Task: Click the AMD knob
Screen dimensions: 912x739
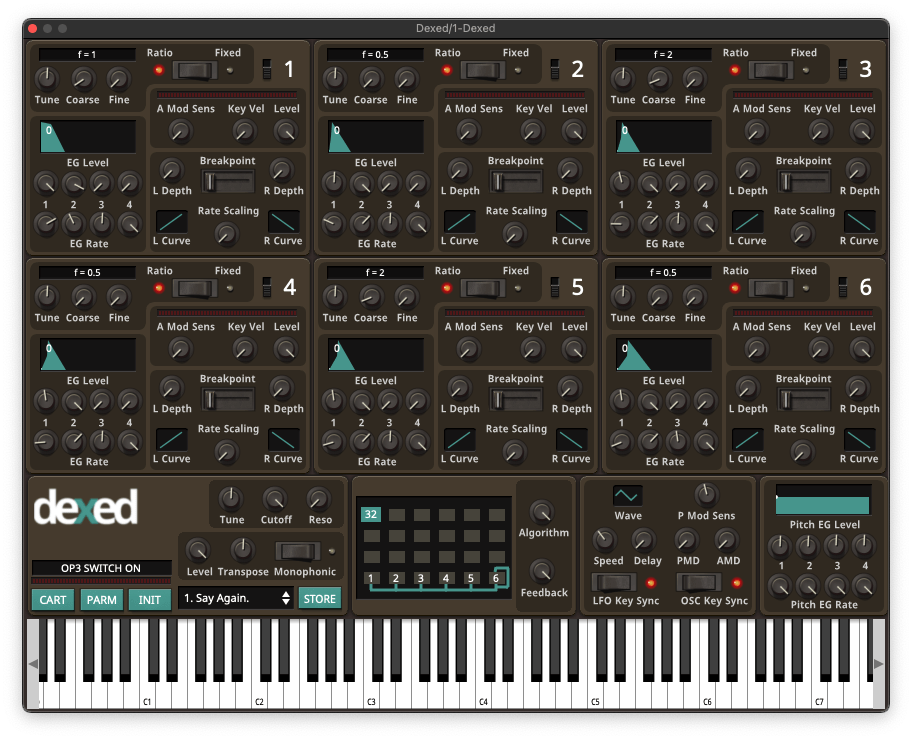Action: [726, 540]
